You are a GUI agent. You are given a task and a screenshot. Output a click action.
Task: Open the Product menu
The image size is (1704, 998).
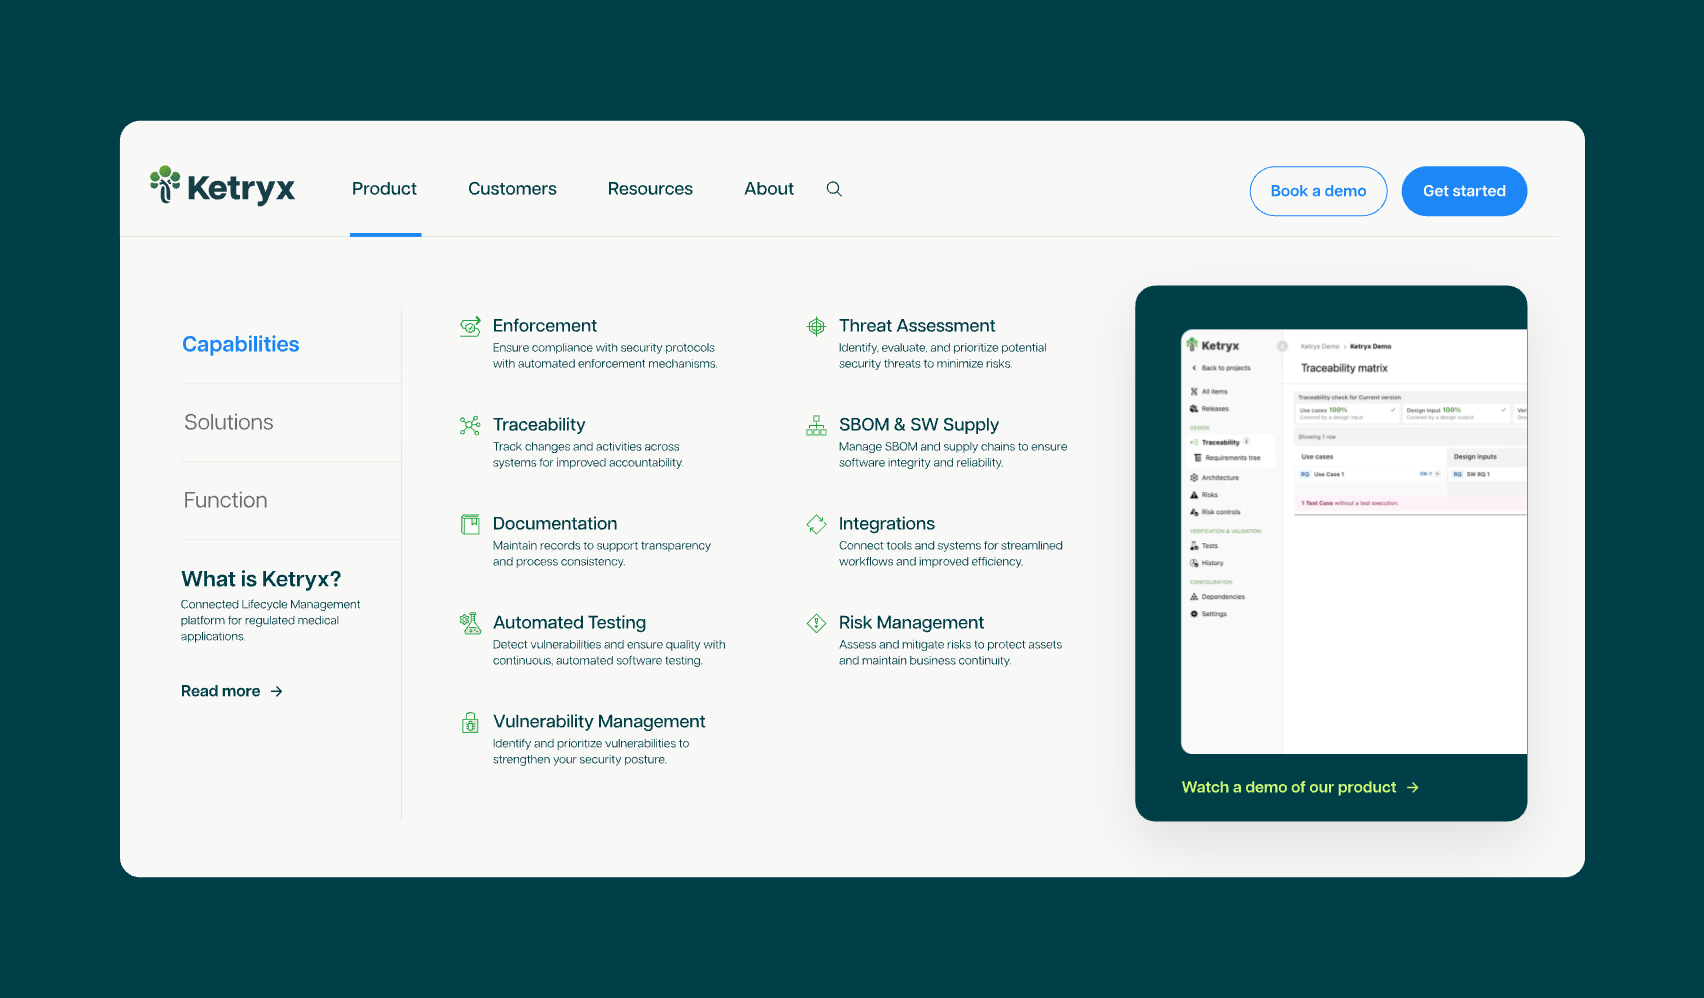[x=384, y=189]
